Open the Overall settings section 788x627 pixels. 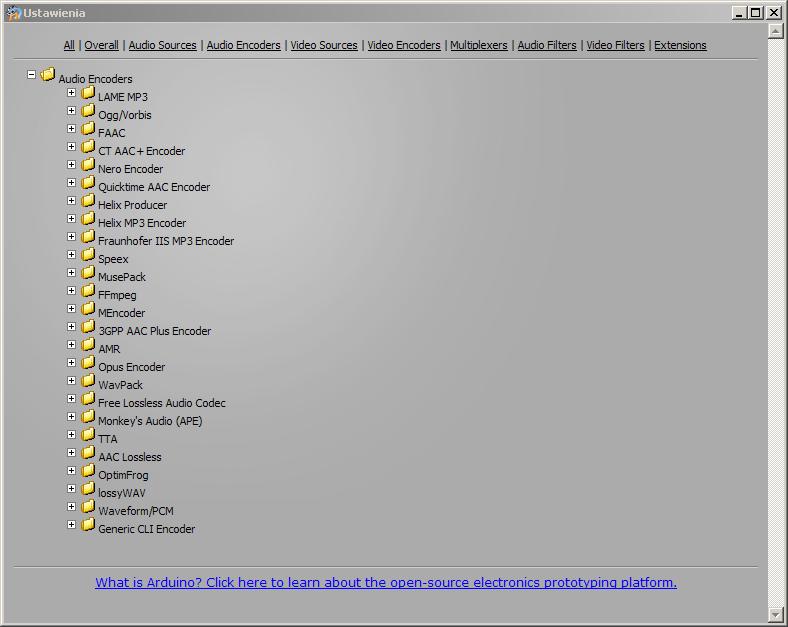(x=102, y=45)
